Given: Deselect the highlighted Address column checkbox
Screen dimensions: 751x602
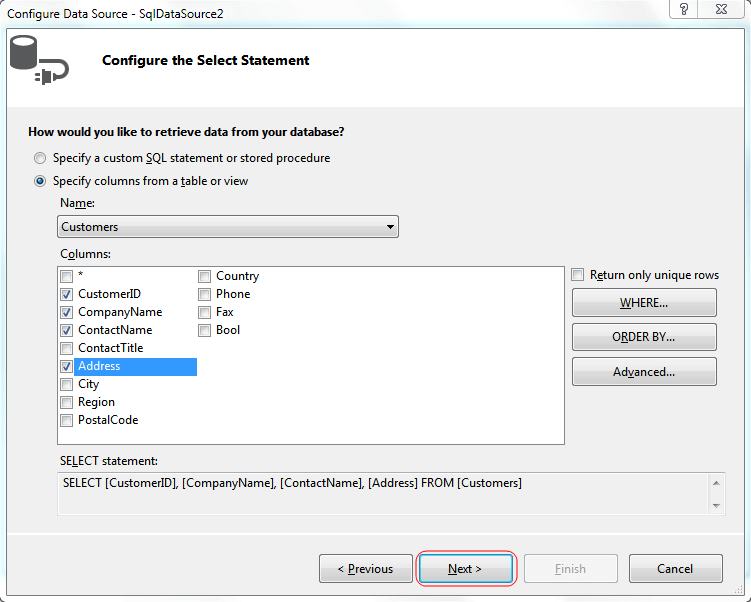Looking at the screenshot, I should coord(66,366).
